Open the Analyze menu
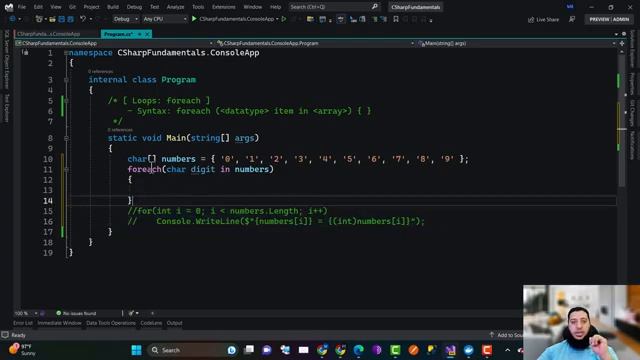Image resolution: width=640 pixels, height=360 pixels. coord(175,7)
